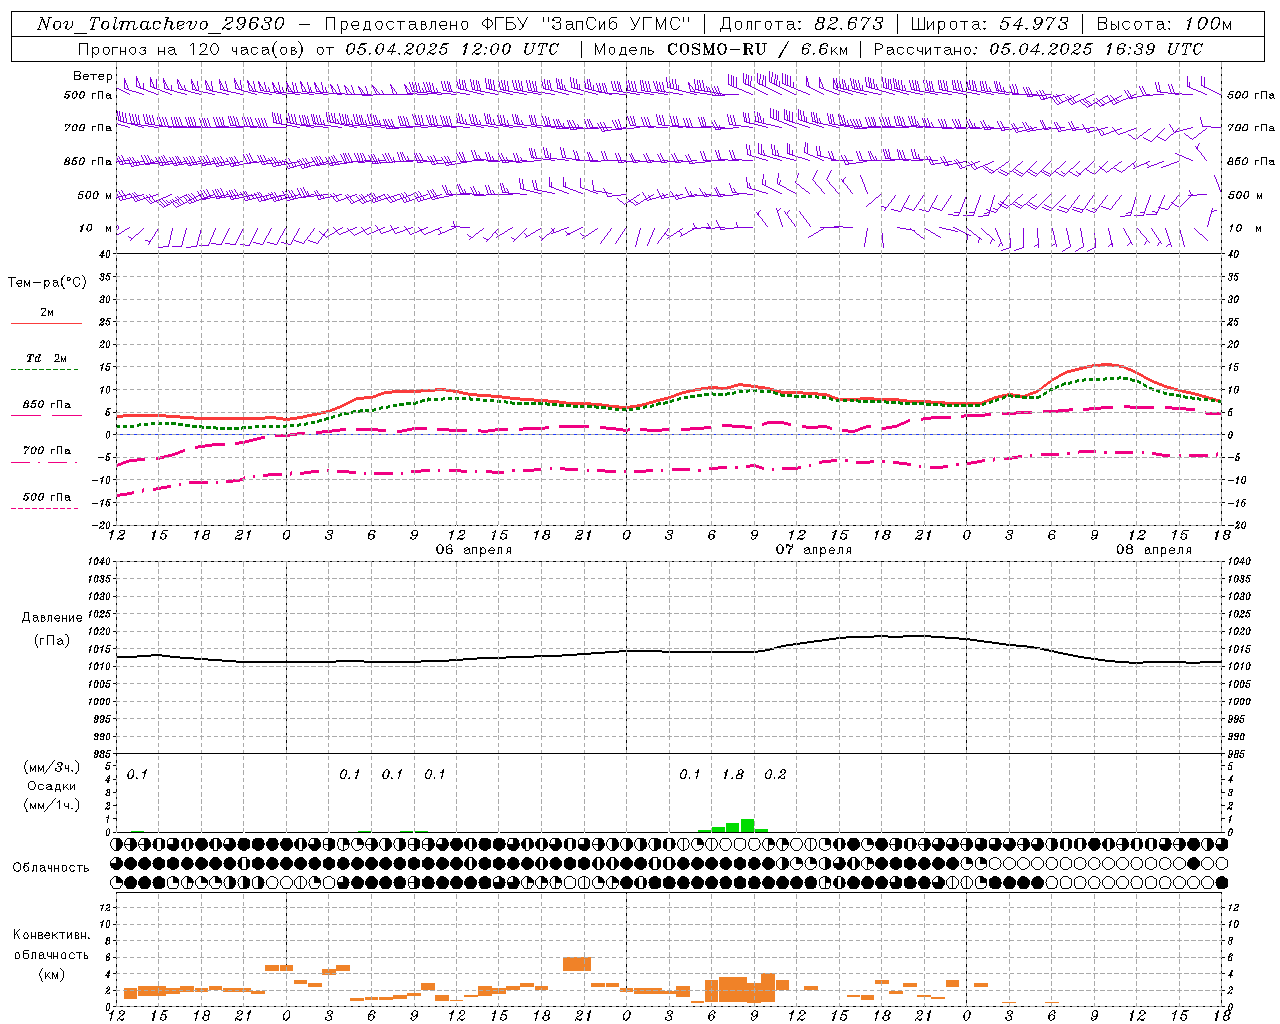Viewport: 1280px width, 1024px height.
Task: Click the 1.8 precipitation amount
Action: (x=733, y=774)
